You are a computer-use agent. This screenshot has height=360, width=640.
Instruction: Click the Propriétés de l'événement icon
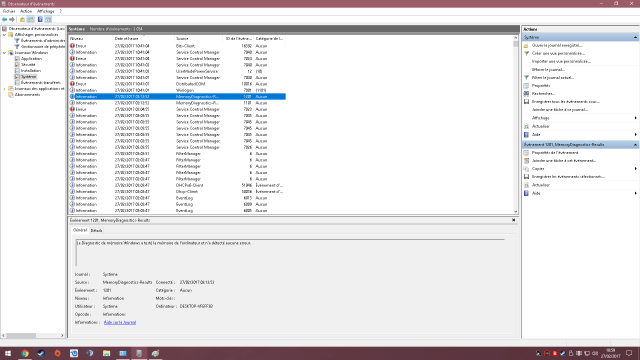526,153
